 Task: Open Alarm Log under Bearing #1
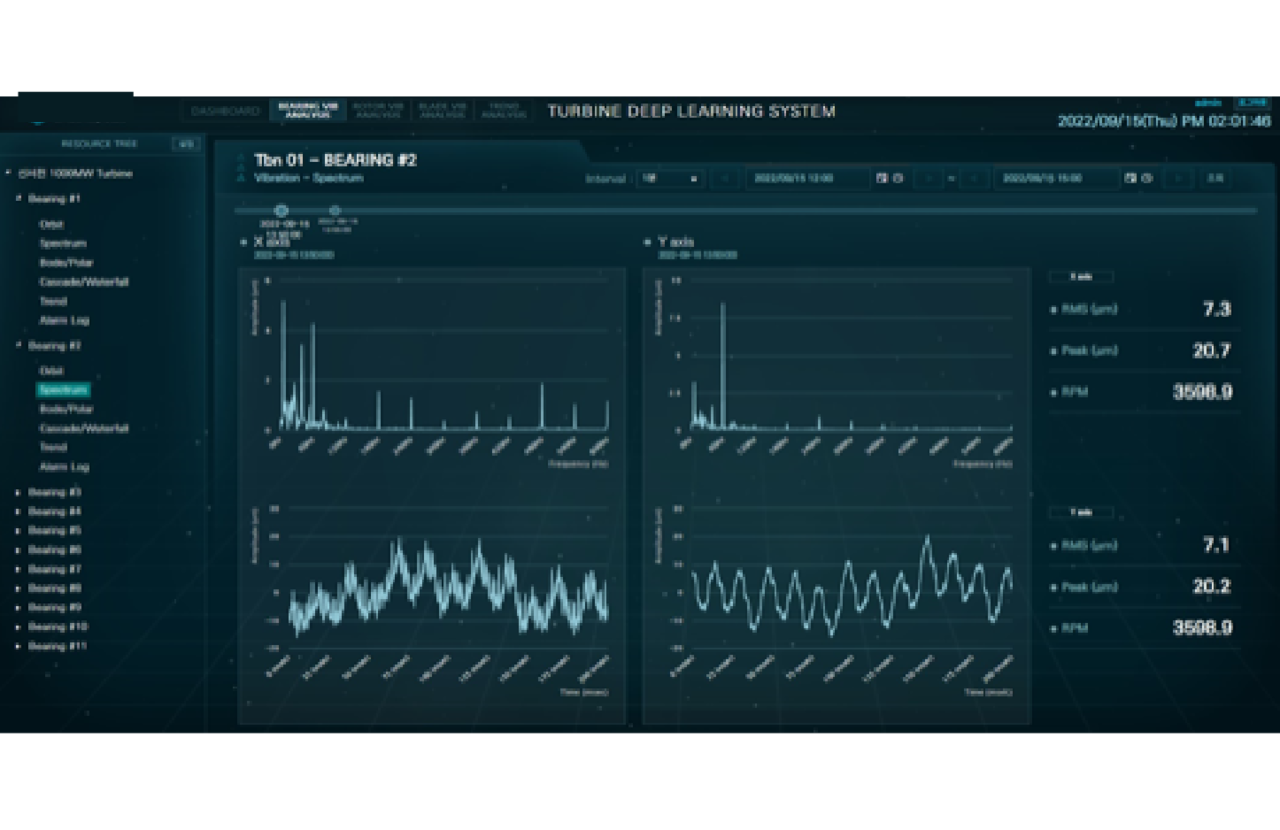(64, 320)
